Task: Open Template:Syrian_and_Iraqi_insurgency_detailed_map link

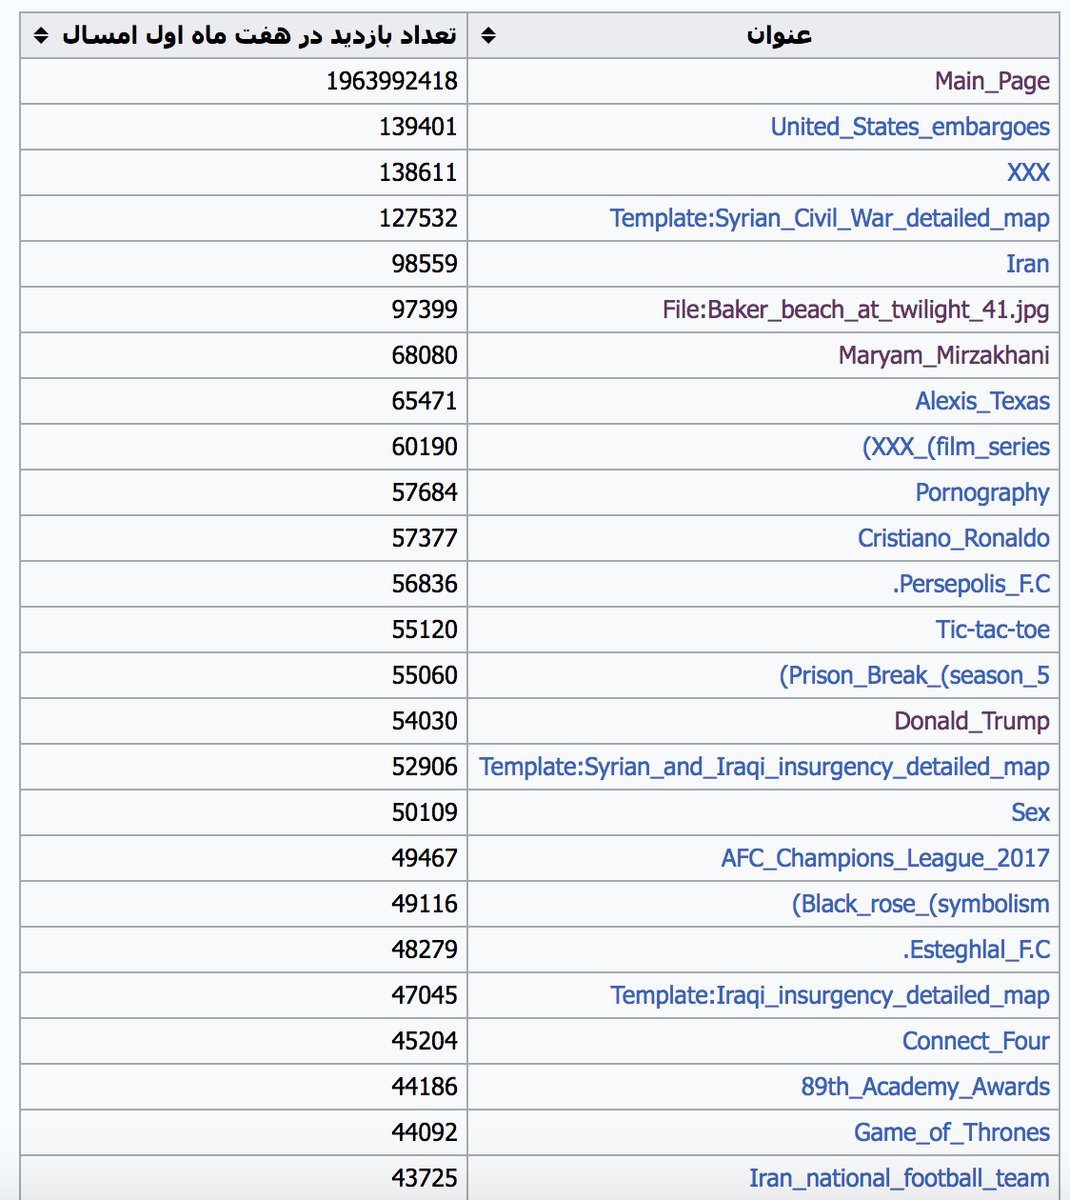Action: coord(765,767)
